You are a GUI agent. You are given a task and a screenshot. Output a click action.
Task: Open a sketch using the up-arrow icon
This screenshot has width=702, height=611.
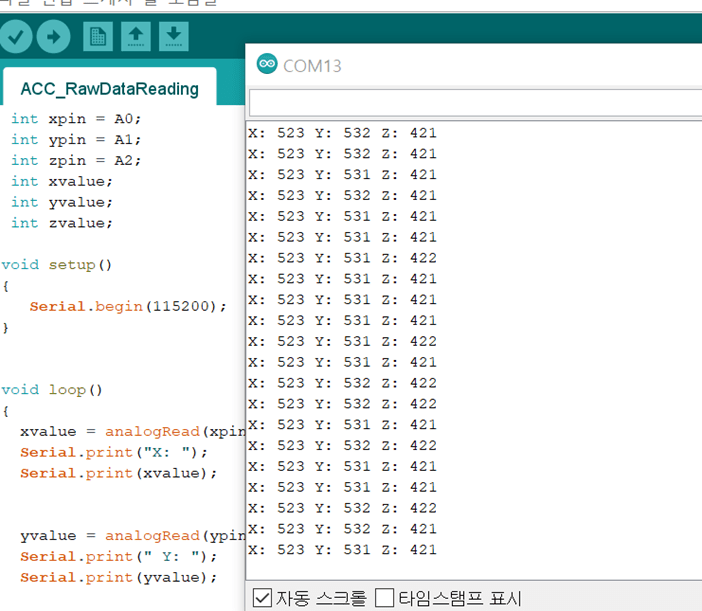(x=136, y=38)
